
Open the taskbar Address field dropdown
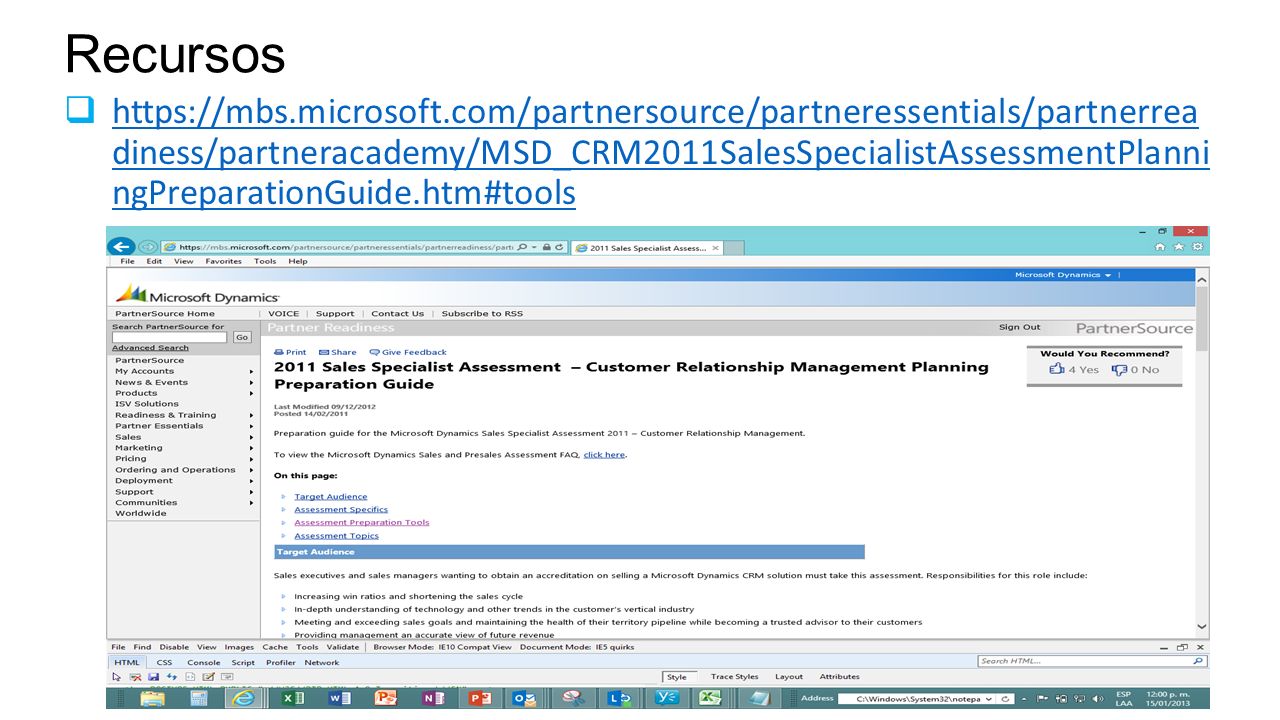[989, 698]
